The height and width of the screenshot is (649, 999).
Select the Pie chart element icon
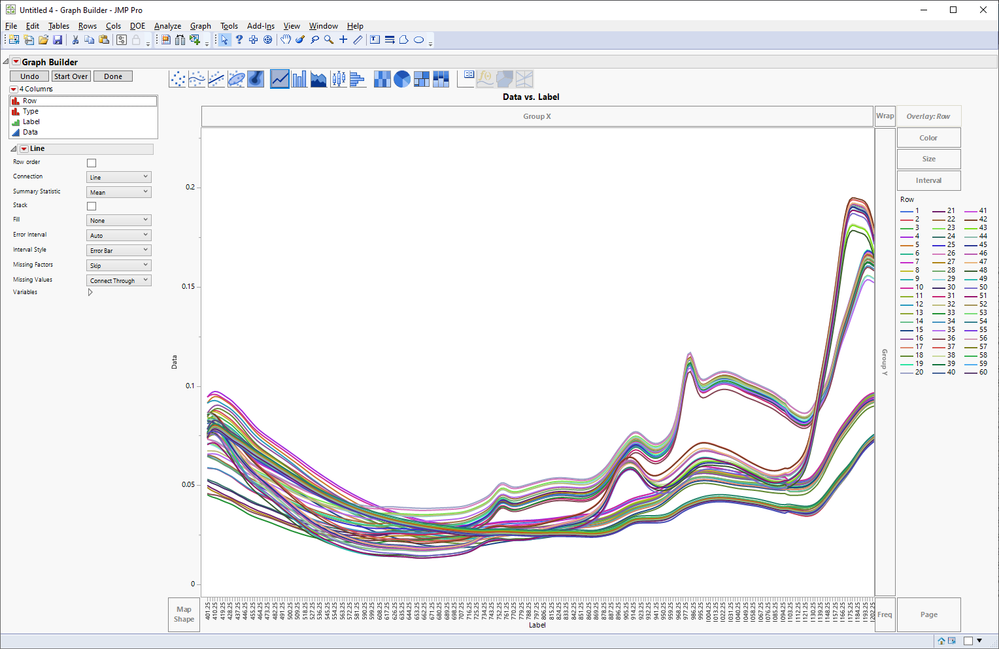point(402,79)
